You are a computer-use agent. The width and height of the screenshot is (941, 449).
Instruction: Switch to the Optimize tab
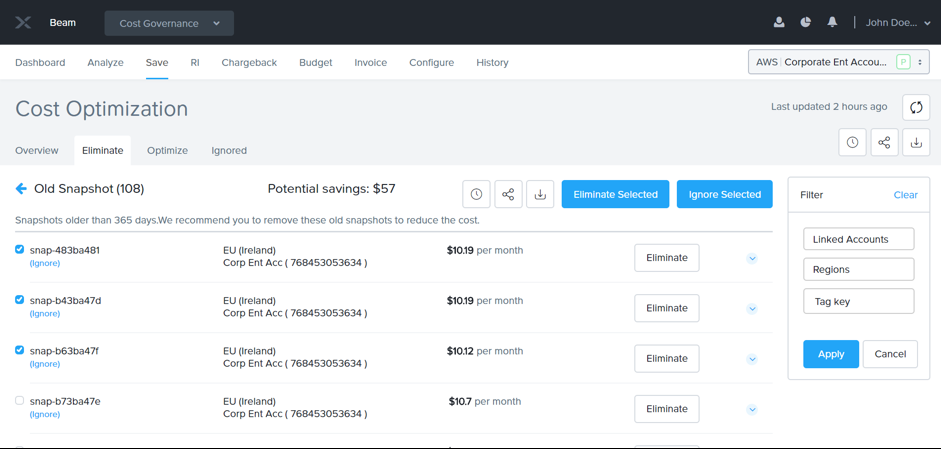click(x=167, y=150)
